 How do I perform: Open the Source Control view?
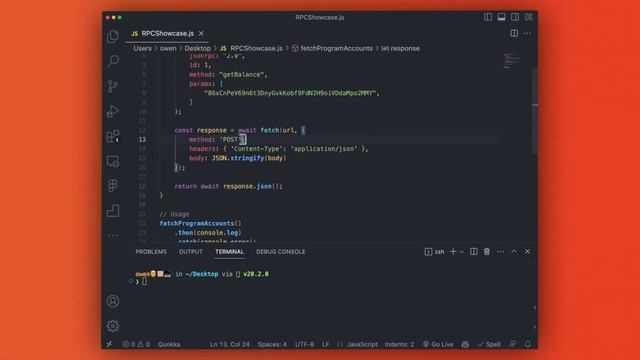[x=113, y=86]
